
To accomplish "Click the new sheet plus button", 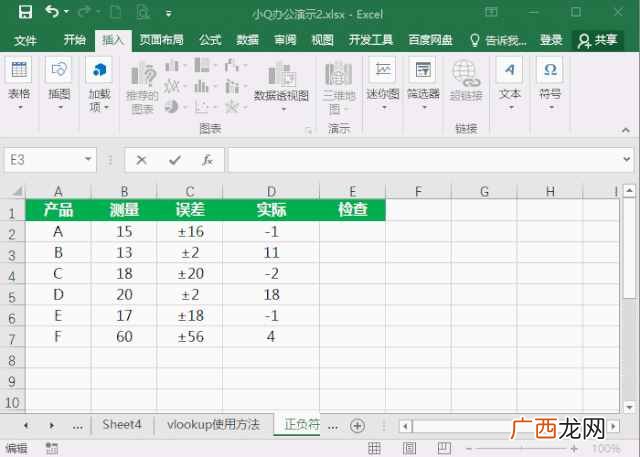I will [x=357, y=426].
